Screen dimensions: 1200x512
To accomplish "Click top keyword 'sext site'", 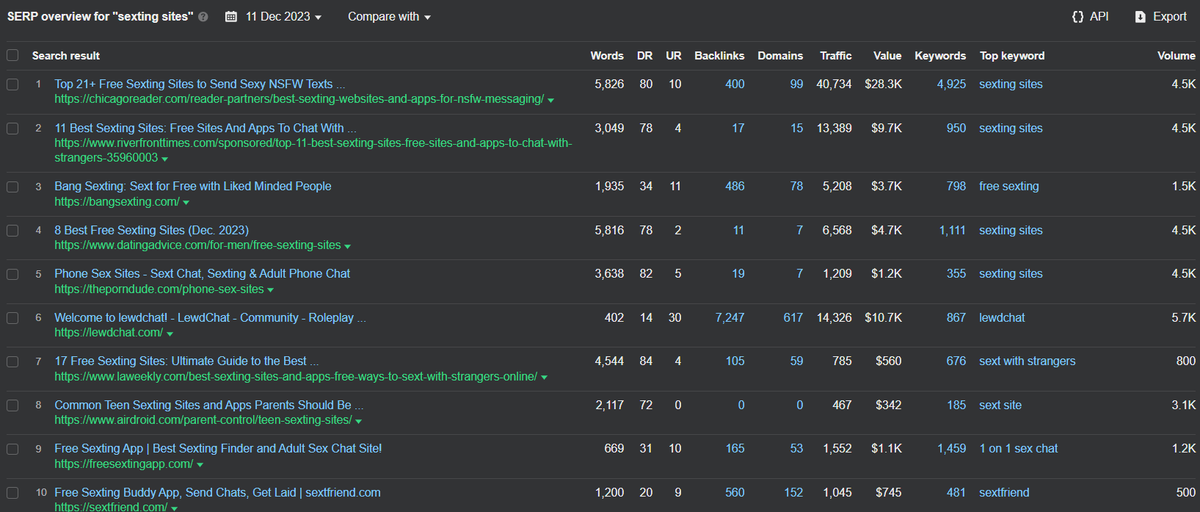I will coord(1000,406).
